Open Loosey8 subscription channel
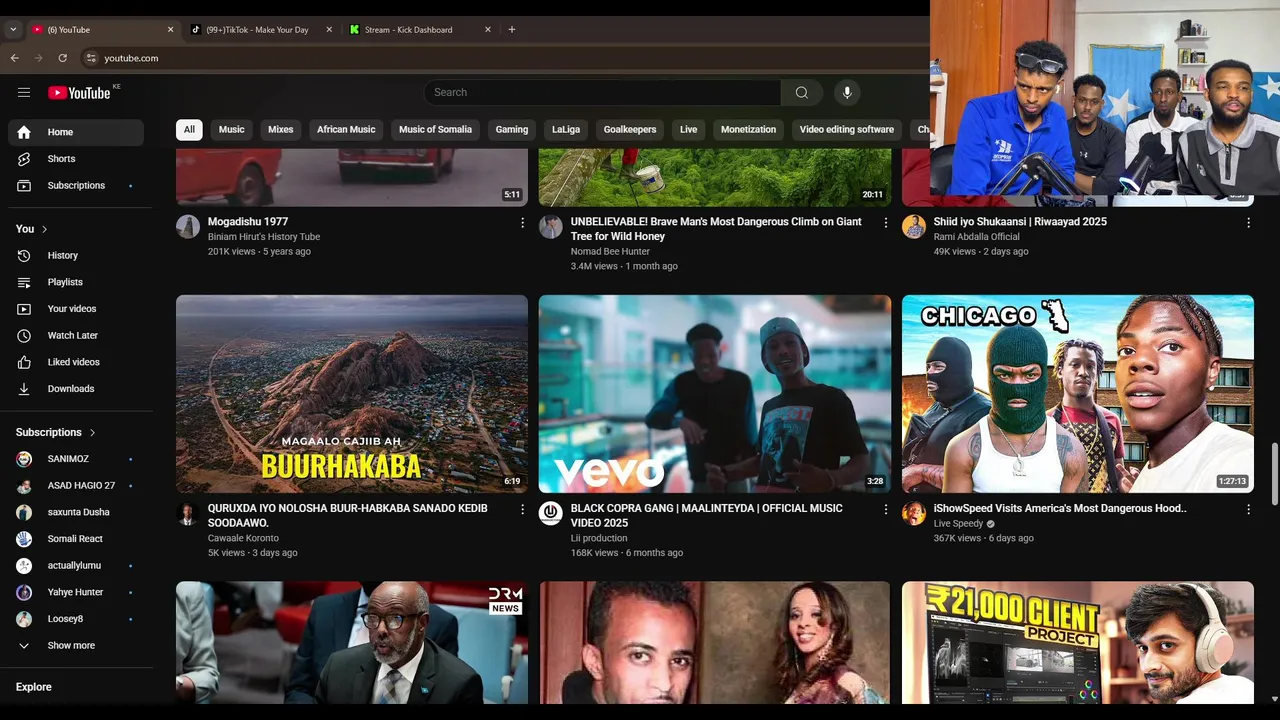 76,619
